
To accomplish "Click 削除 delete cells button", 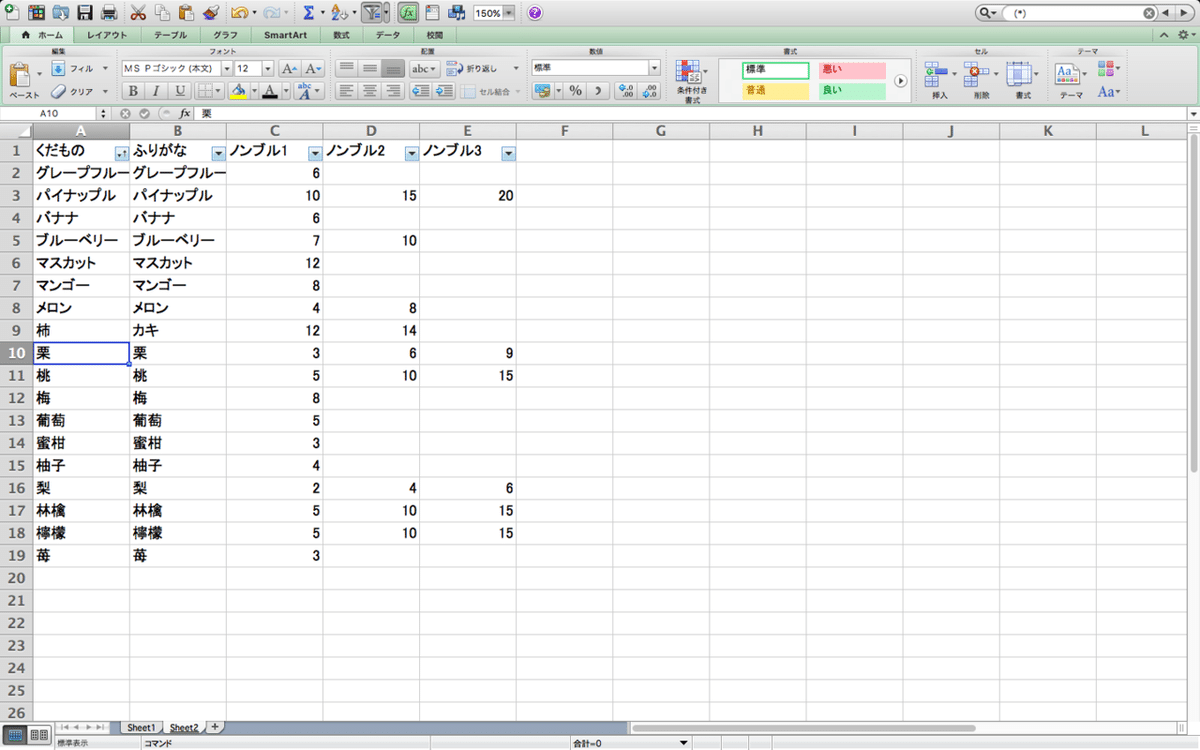I will 981,80.
